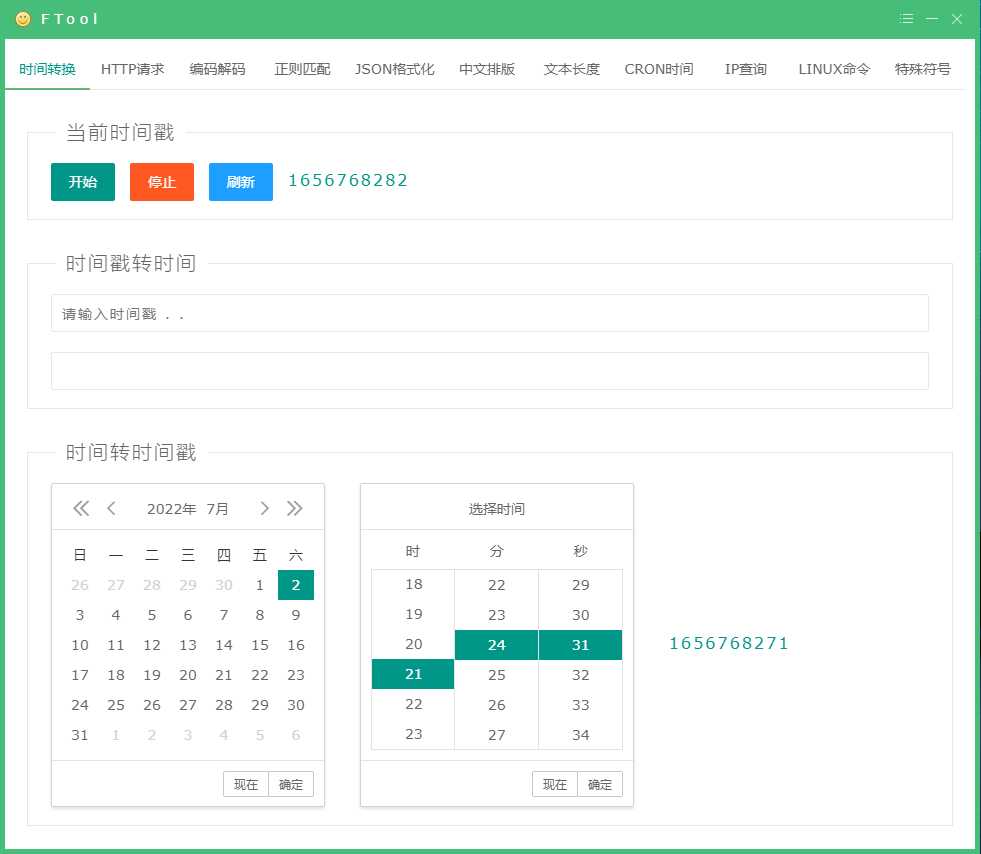Go to previous month with left arrow

pos(111,508)
